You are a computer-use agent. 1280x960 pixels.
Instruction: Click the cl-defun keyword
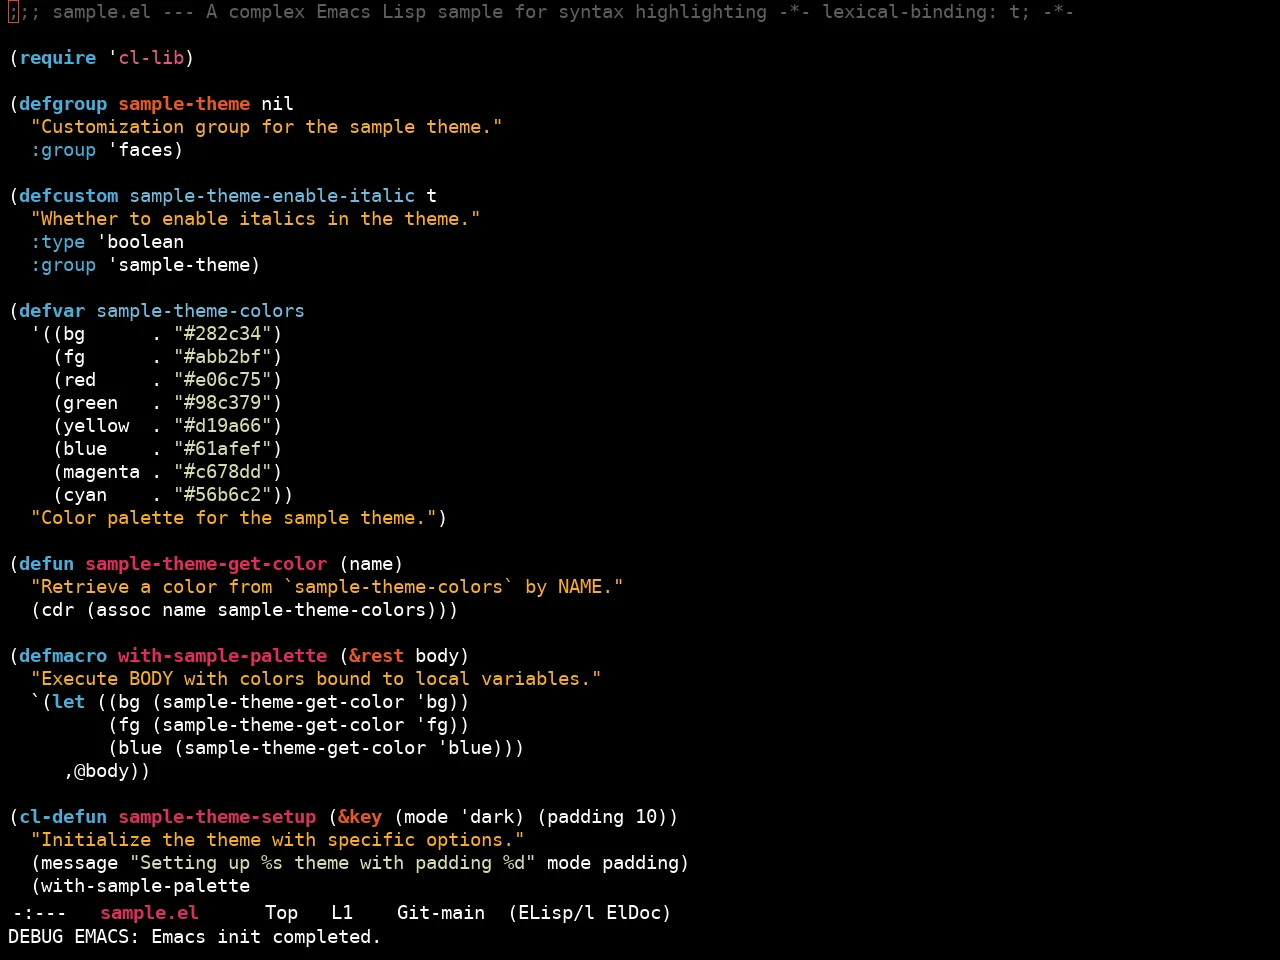(x=62, y=817)
